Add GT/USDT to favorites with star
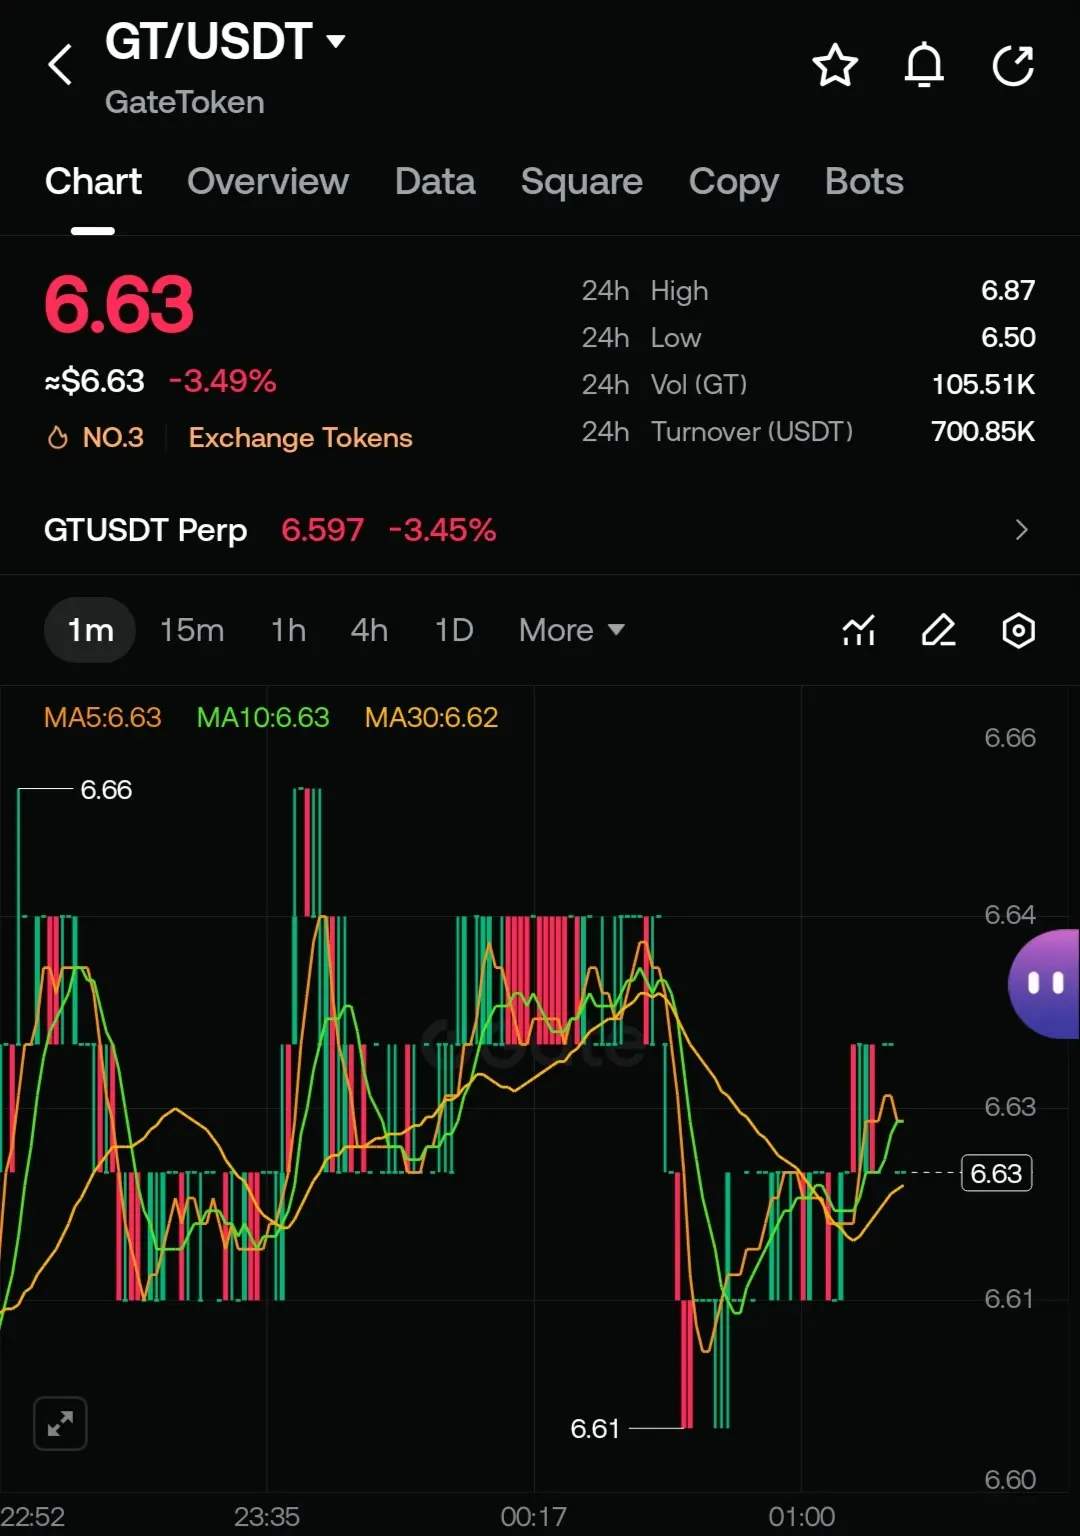 tap(835, 66)
